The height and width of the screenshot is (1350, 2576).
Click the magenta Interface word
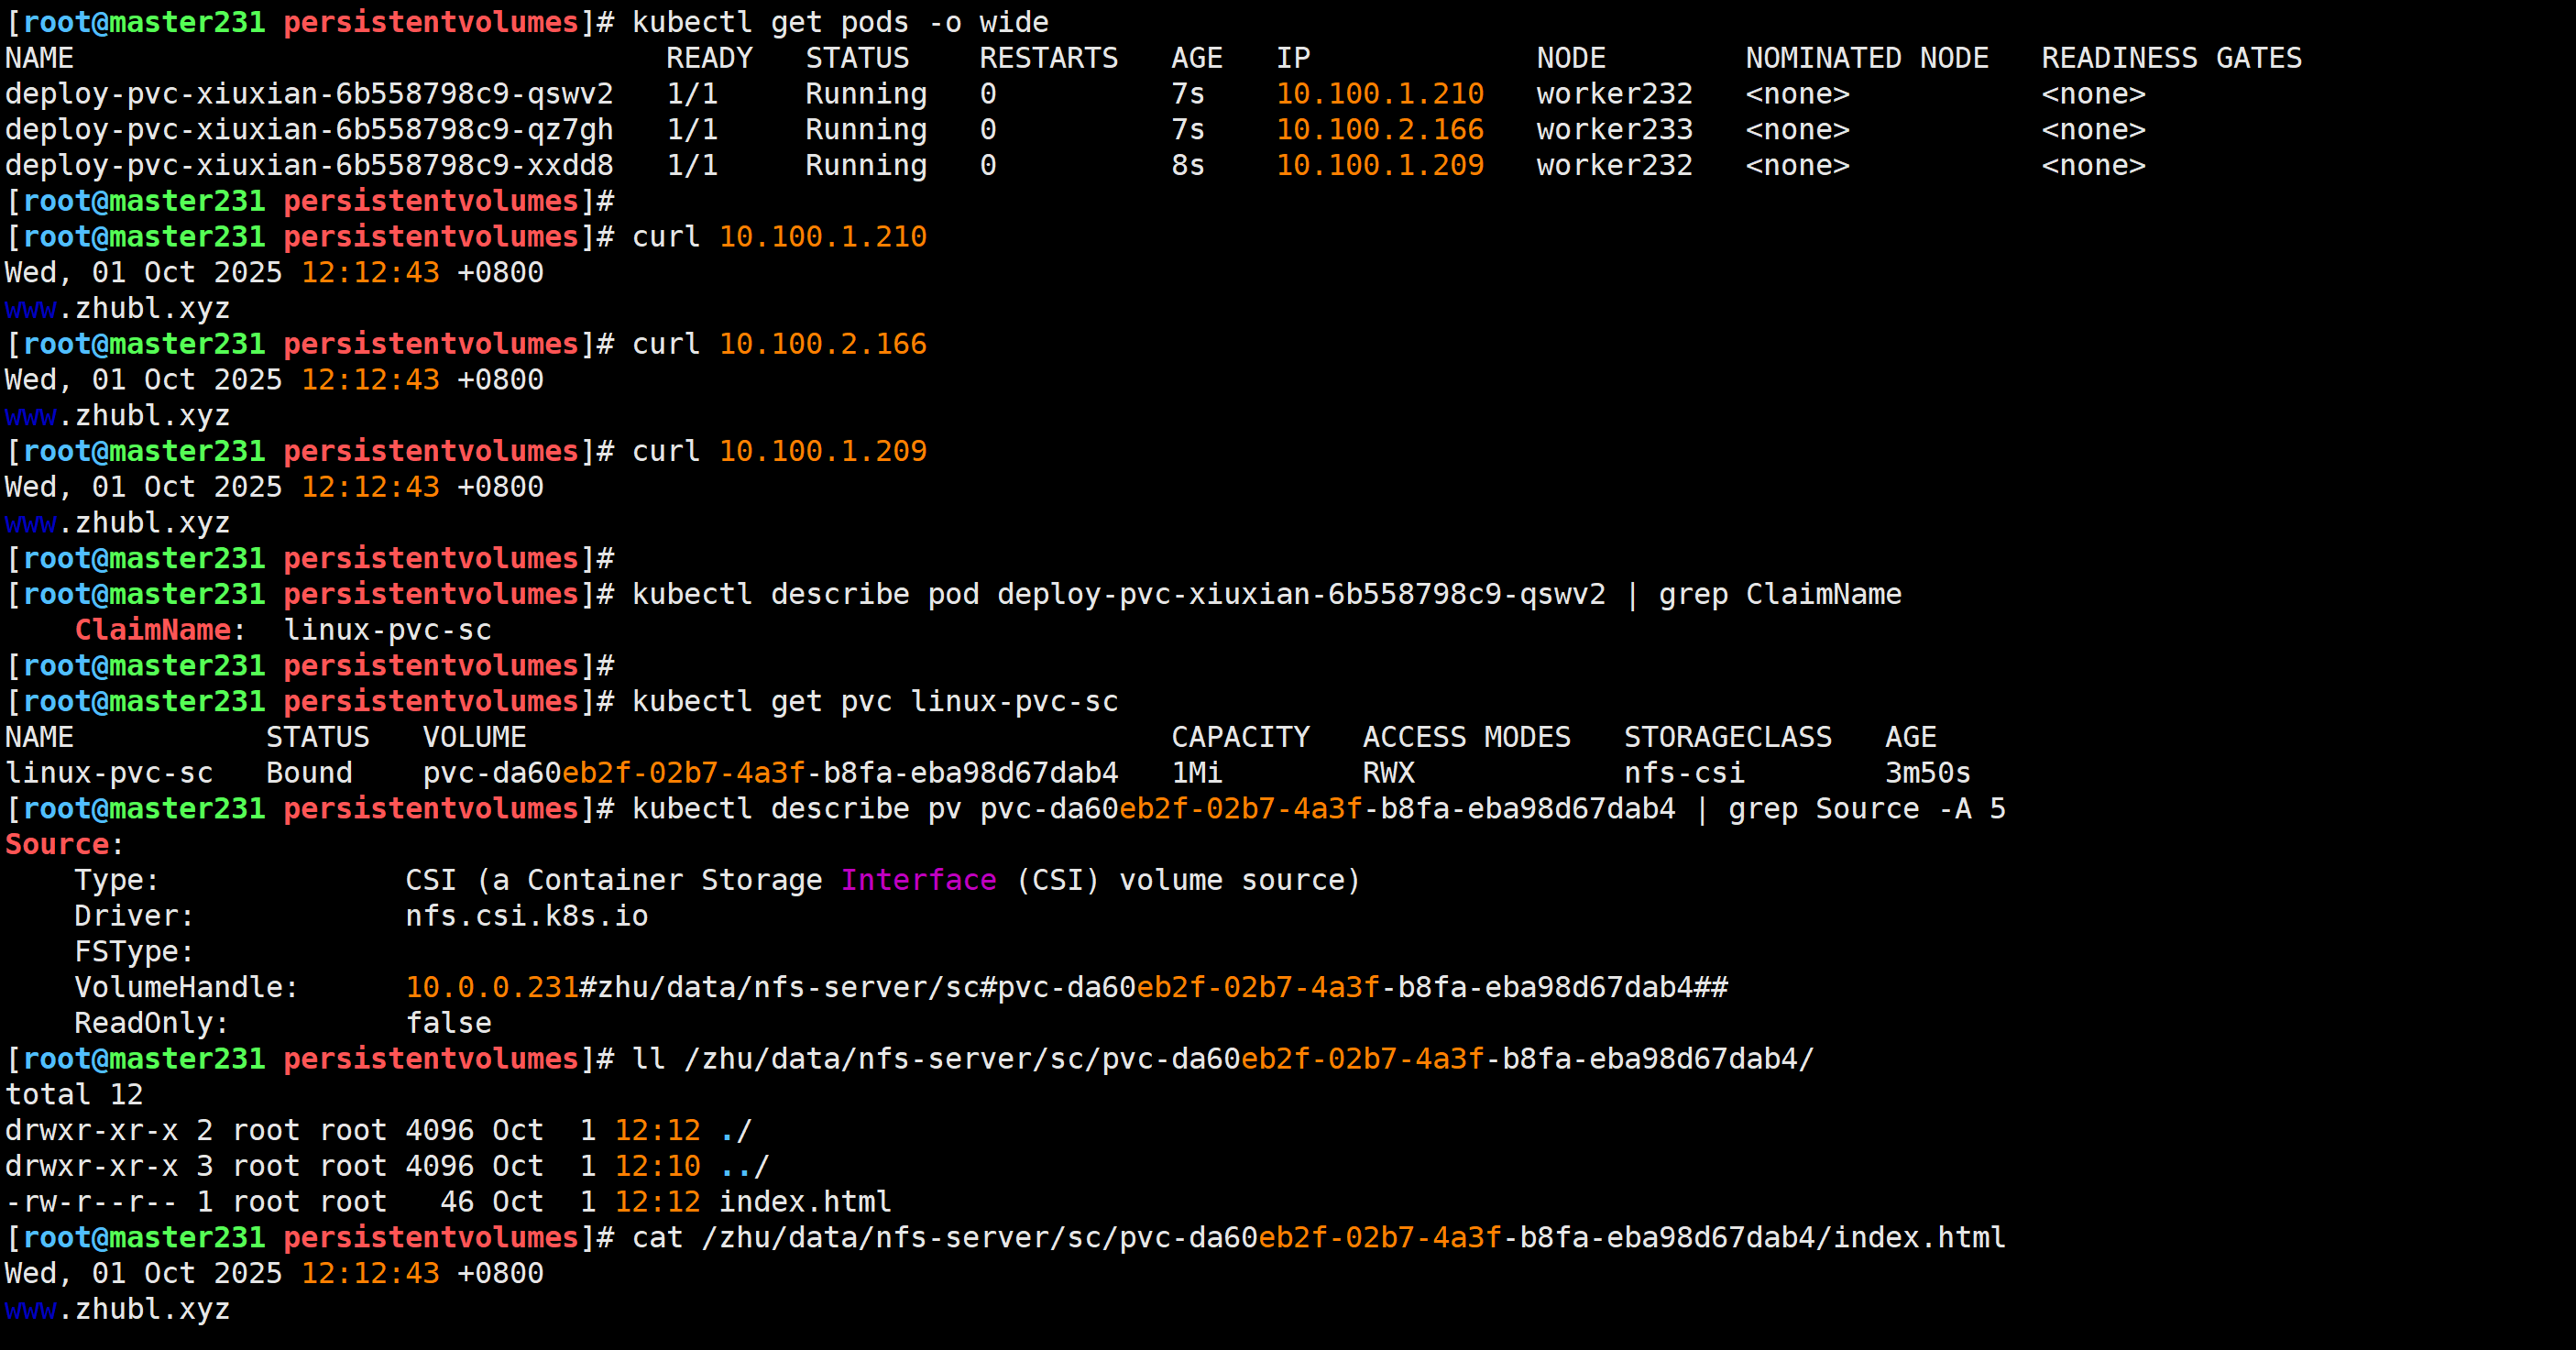click(x=918, y=880)
